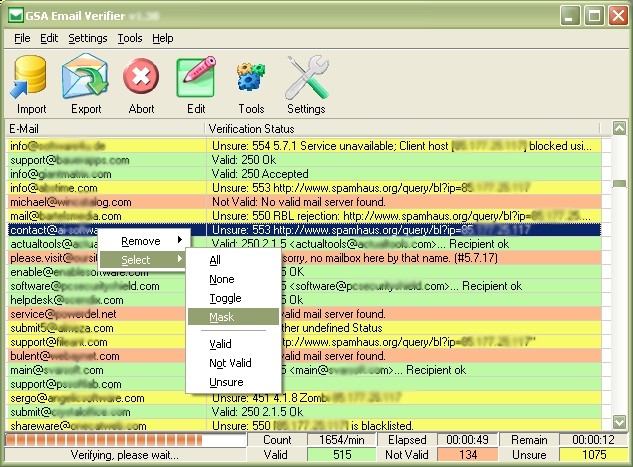Open the Help menu
The height and width of the screenshot is (467, 633).
point(162,38)
